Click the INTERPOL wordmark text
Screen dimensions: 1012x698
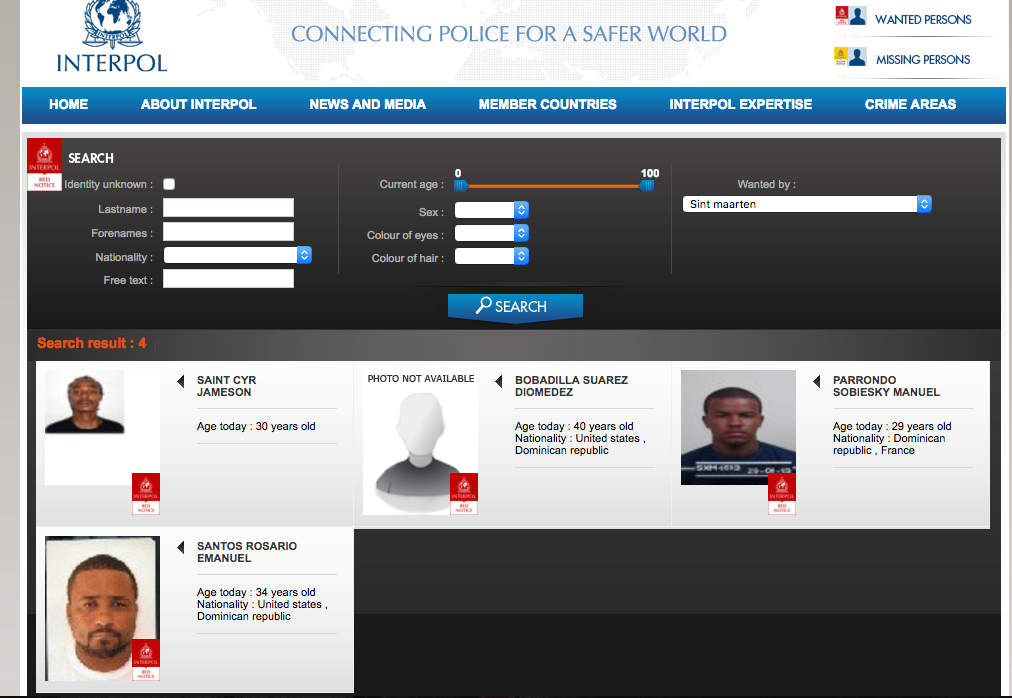tap(112, 63)
